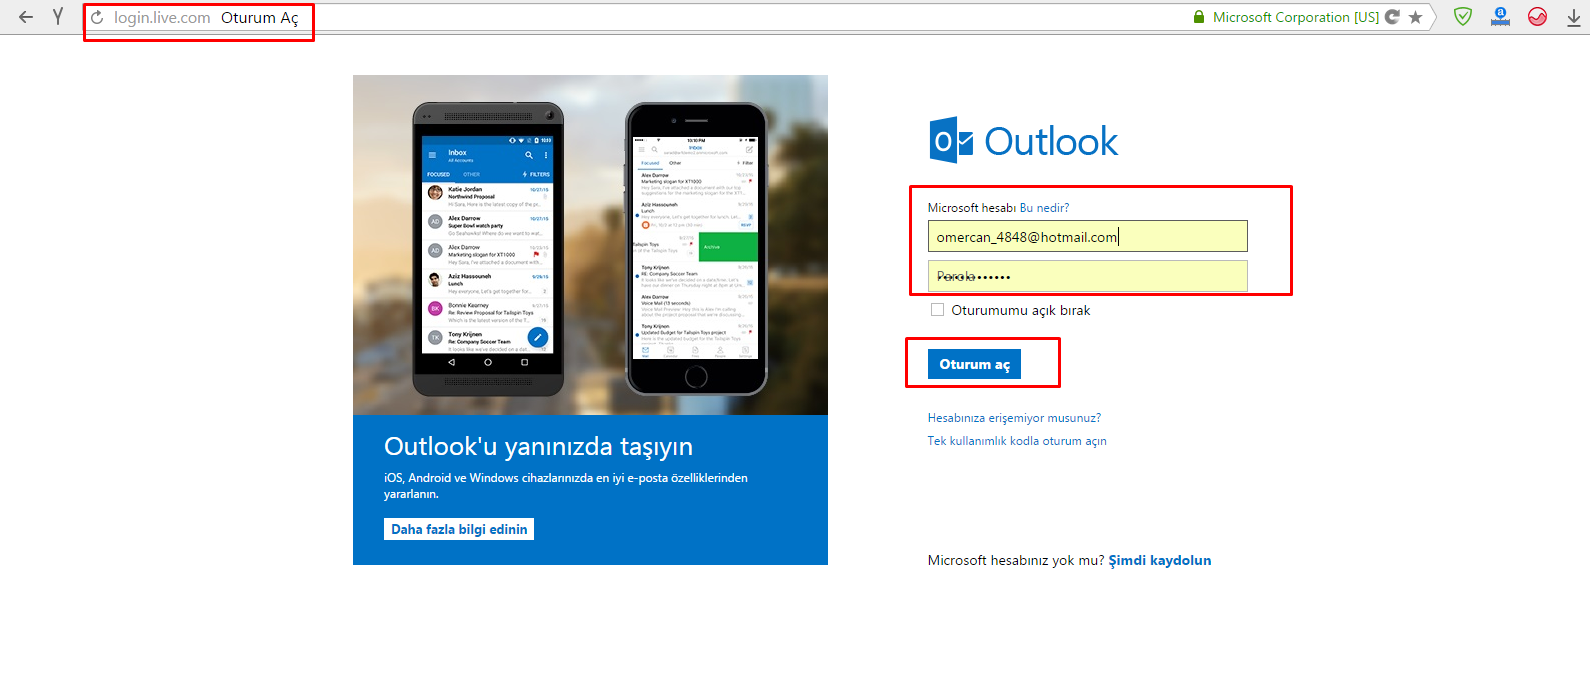Image resolution: width=1590 pixels, height=691 pixels.
Task: Open 'Hesabınıza erişemiyor musunuz?' link
Action: click(1014, 418)
